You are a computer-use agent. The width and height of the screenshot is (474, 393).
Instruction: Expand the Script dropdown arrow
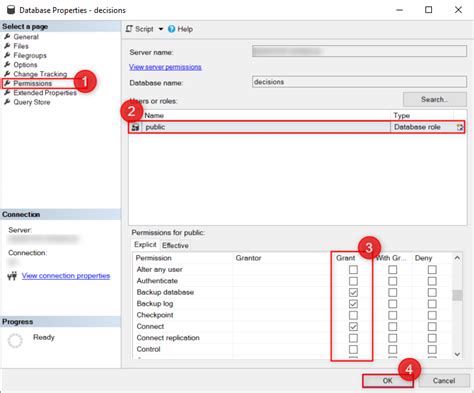[161, 29]
